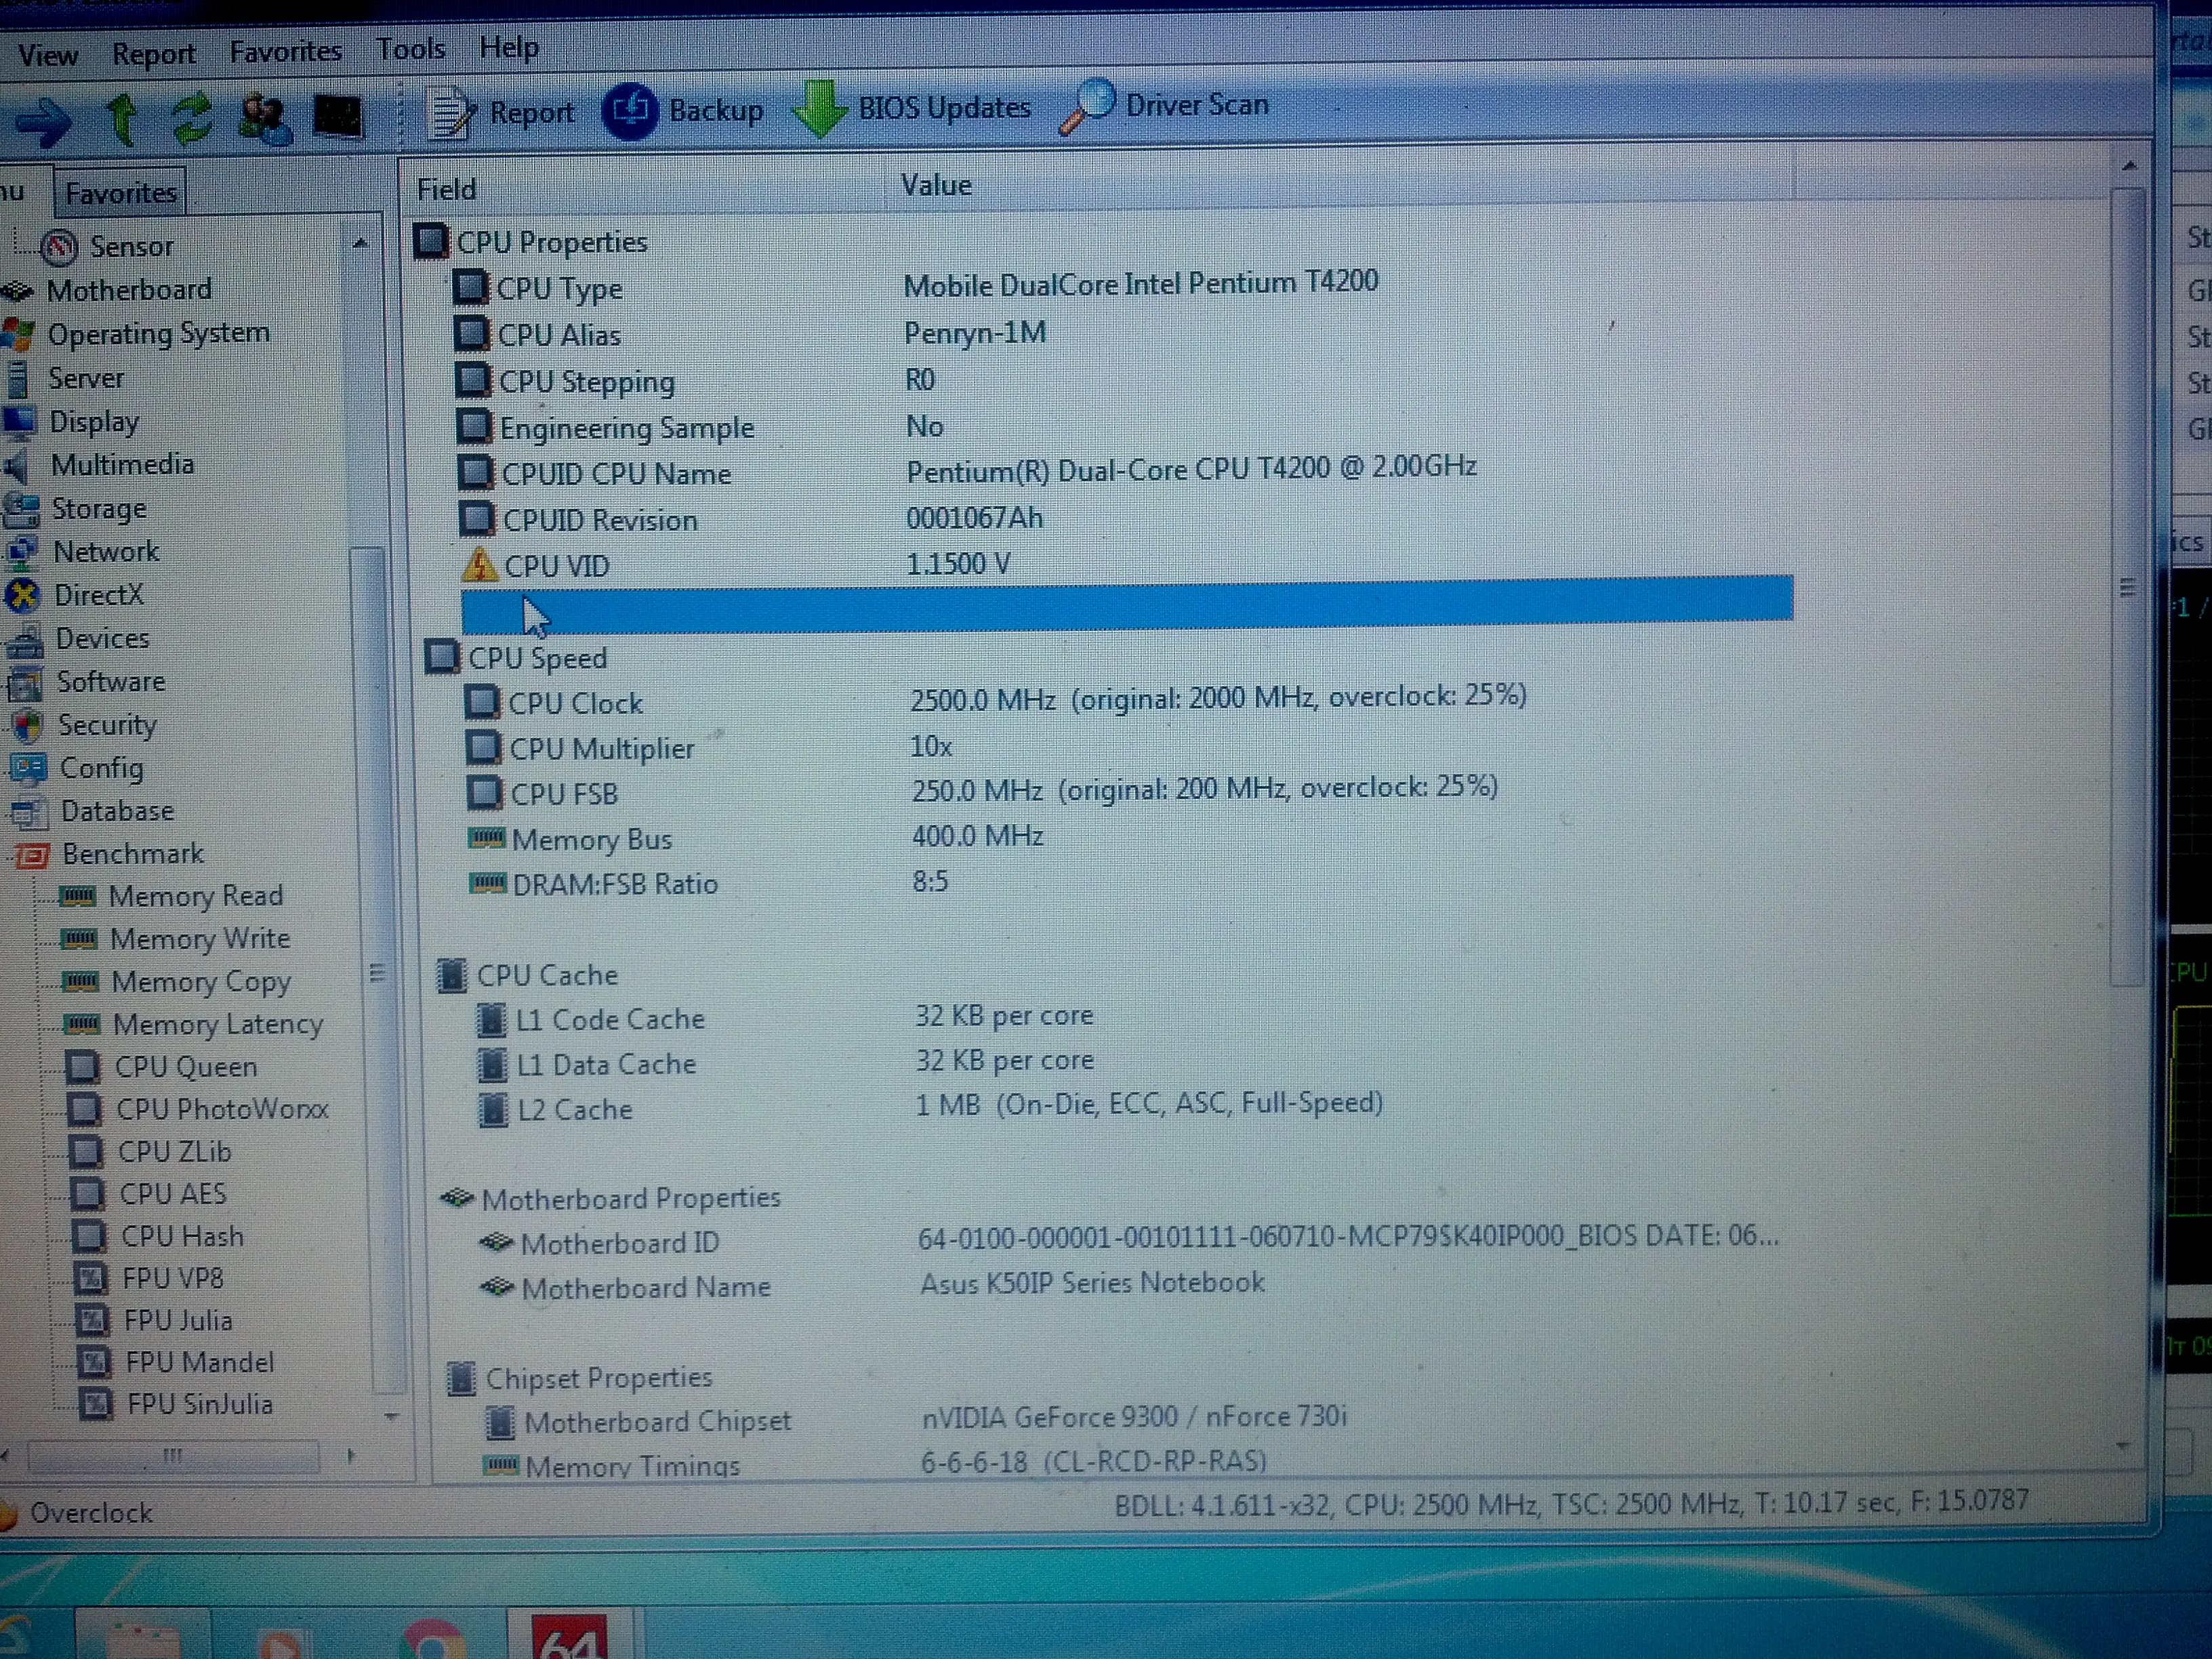The width and height of the screenshot is (2212, 1659).
Task: Click the Security shield icon in the tree
Action: [27, 726]
